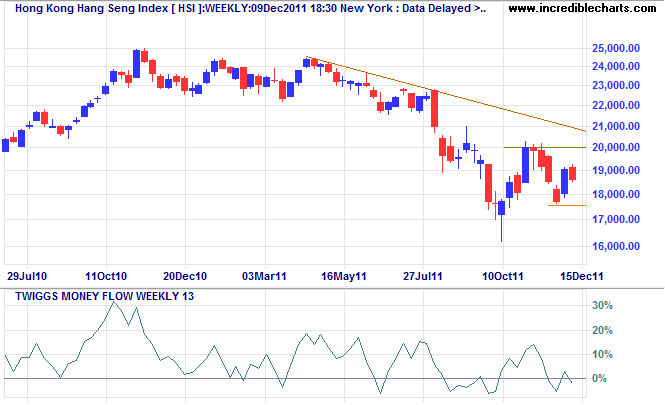Click the 19,000.00 price axis label

point(616,170)
